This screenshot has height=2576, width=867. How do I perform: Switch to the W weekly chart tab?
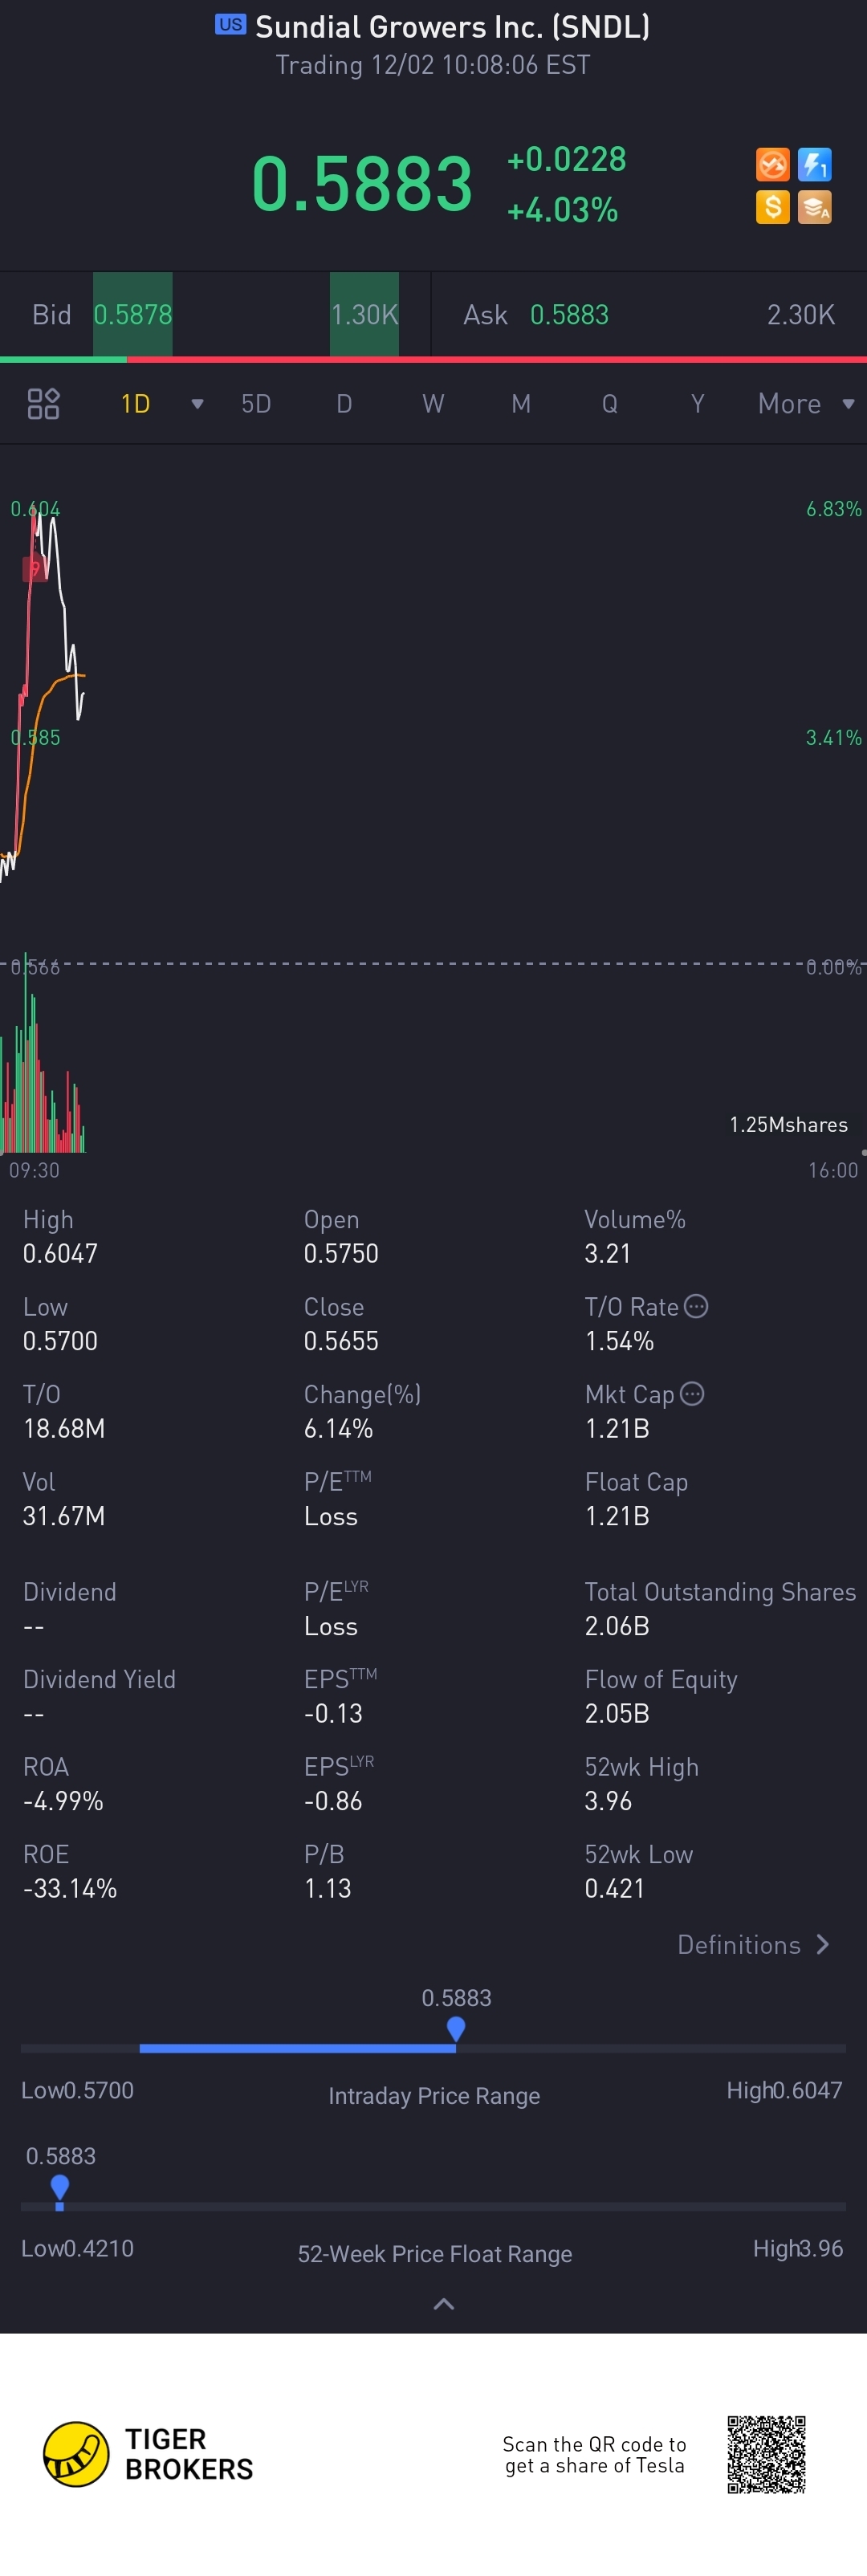[432, 404]
